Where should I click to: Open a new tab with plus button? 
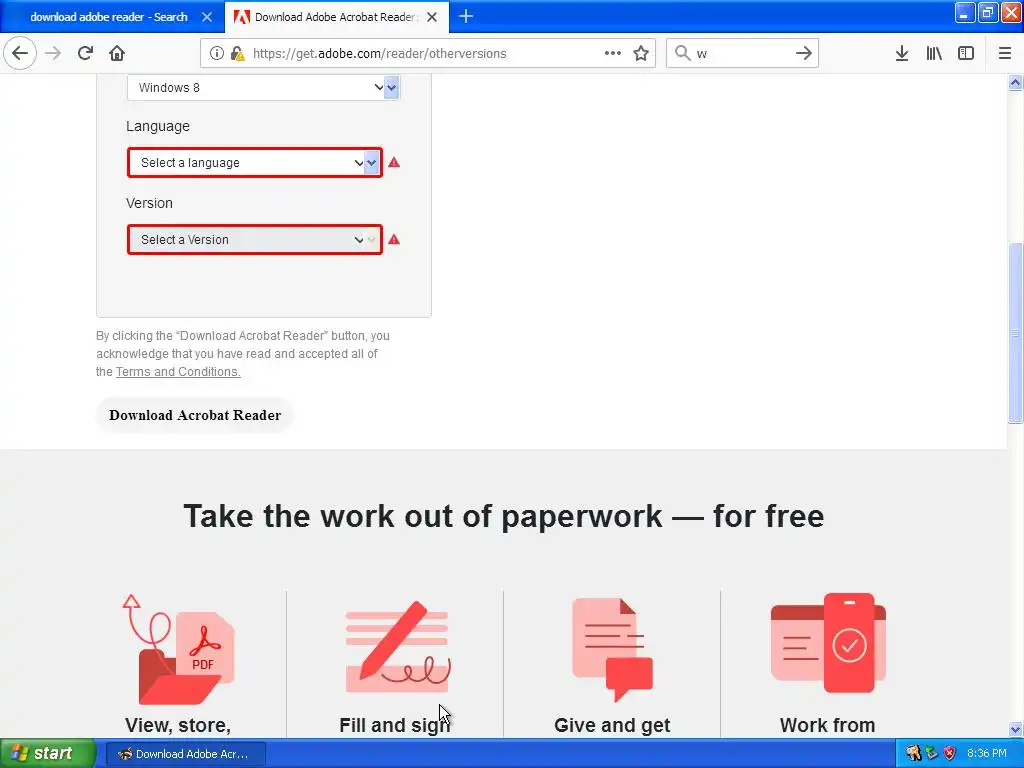466,16
